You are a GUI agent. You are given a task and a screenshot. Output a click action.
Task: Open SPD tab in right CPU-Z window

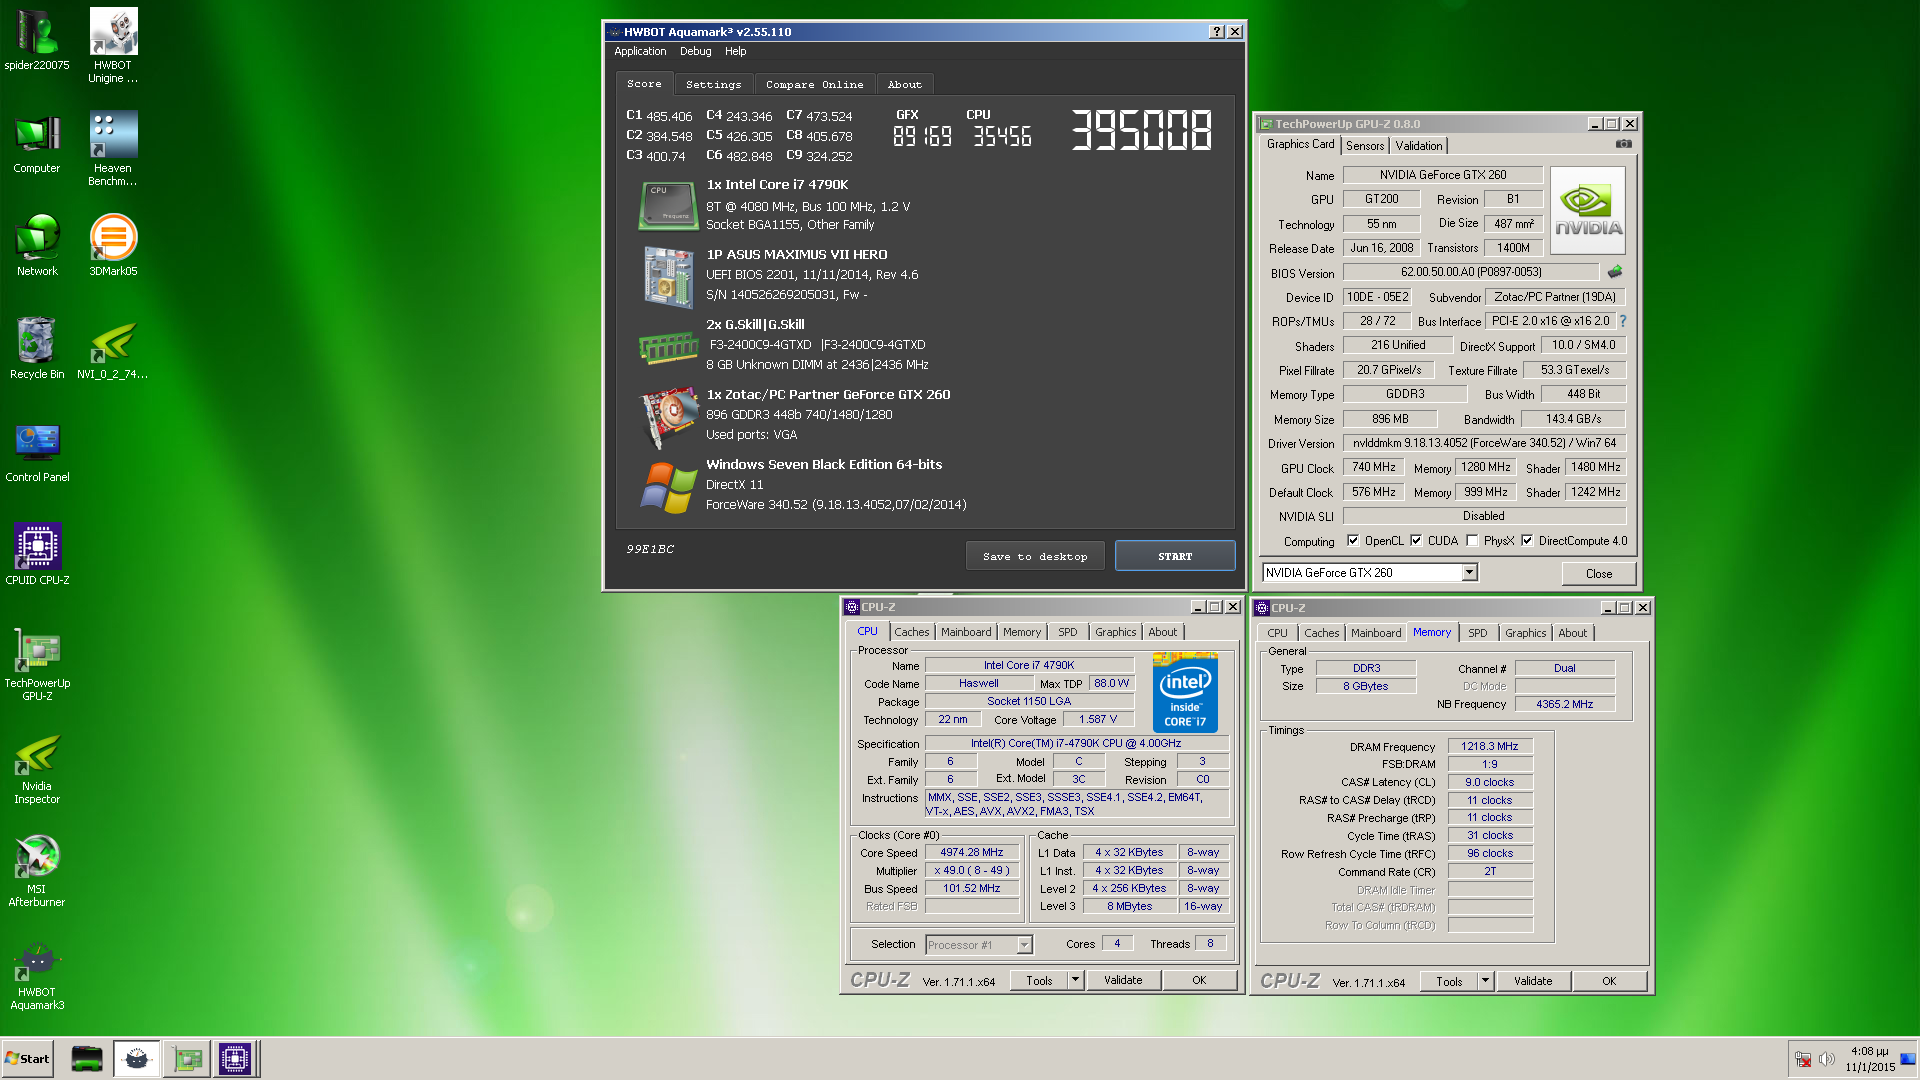coord(1477,633)
